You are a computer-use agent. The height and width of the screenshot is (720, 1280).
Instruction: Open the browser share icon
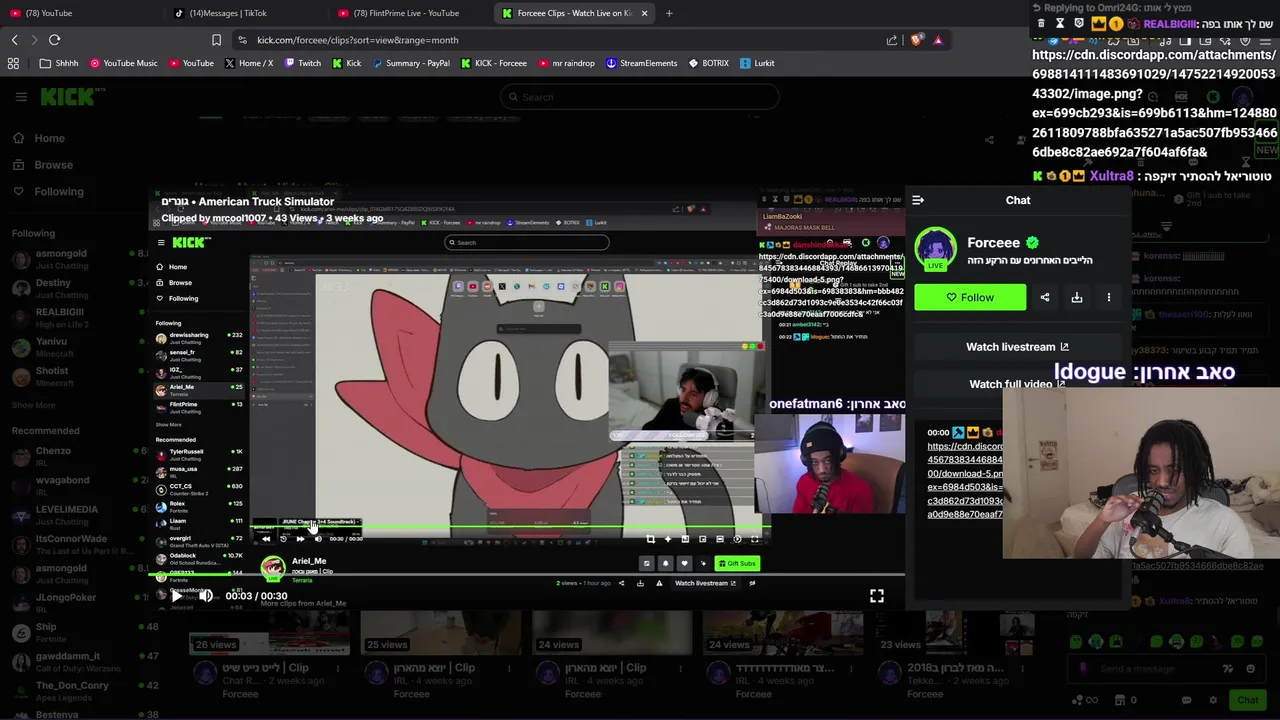891,40
